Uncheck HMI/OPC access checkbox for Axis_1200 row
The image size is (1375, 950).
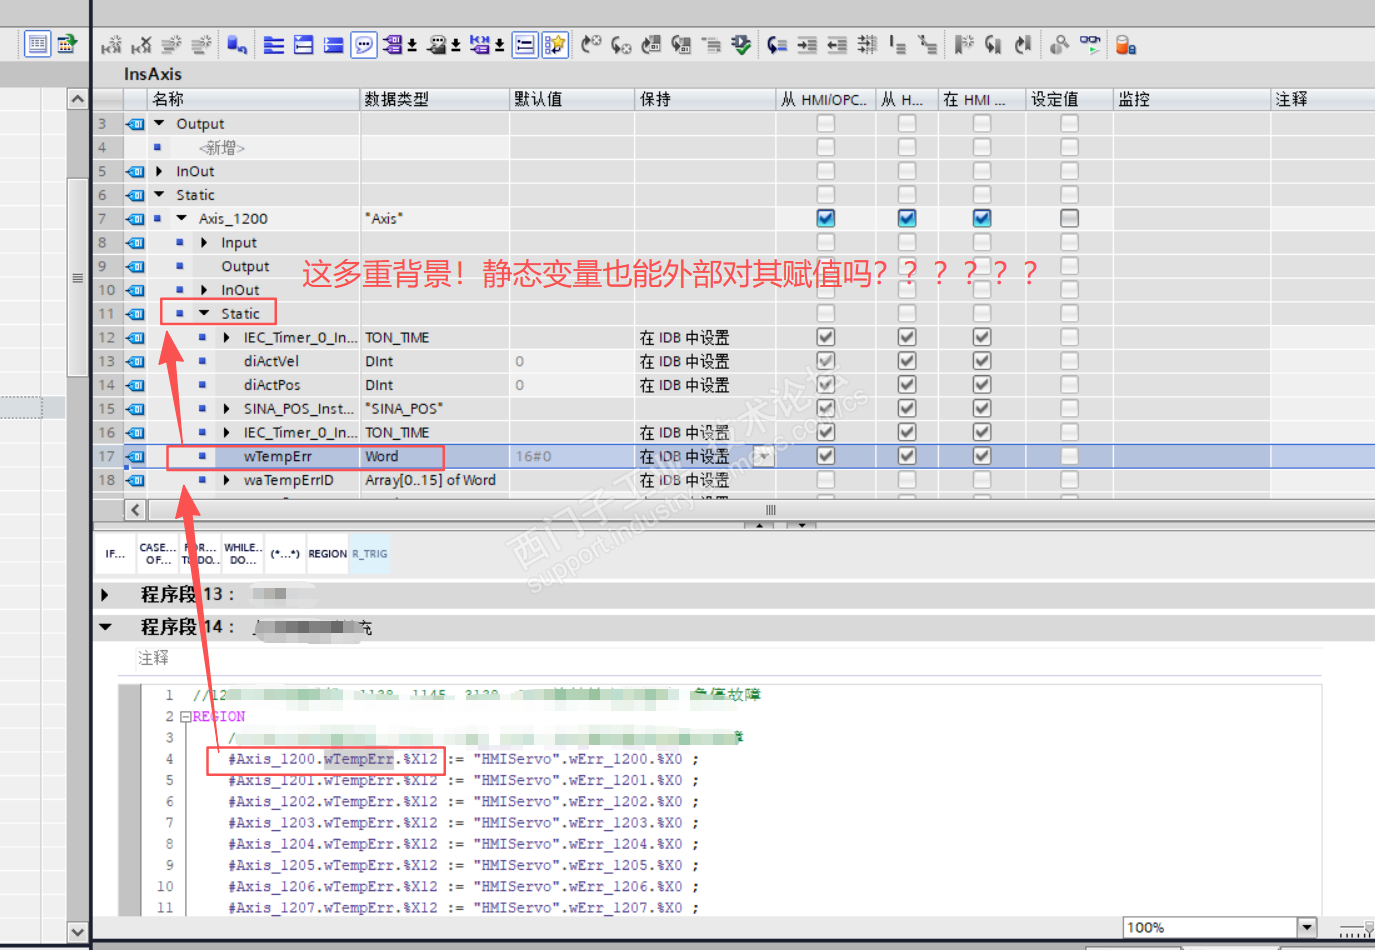[825, 218]
